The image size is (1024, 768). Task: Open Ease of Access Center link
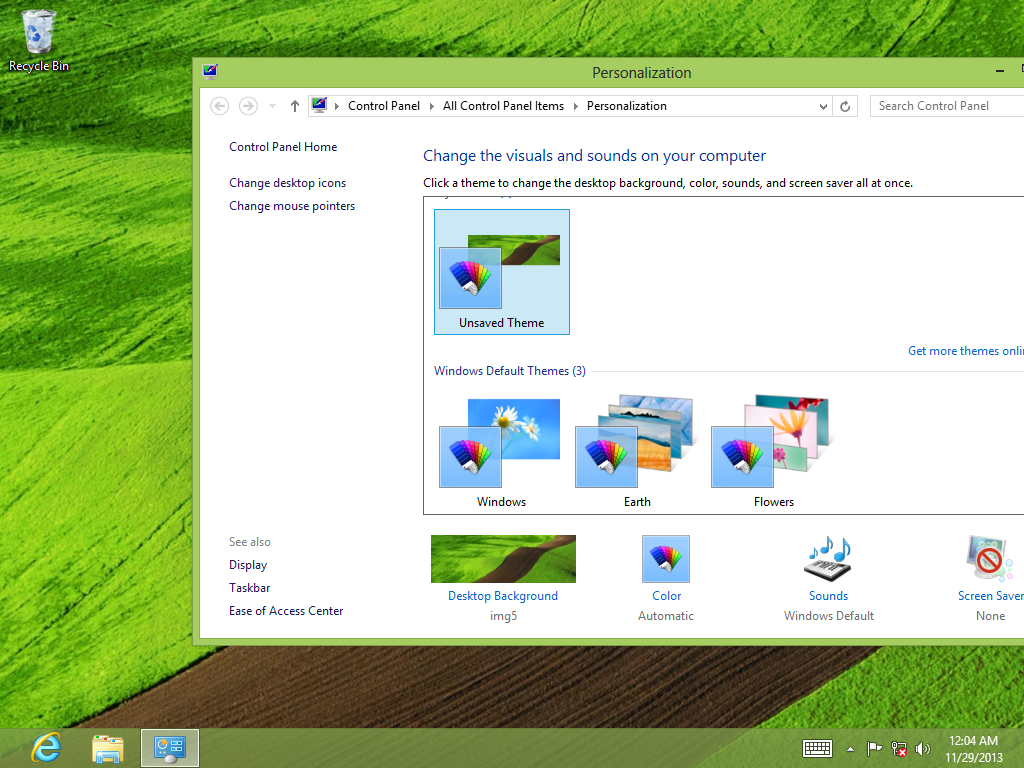click(286, 611)
